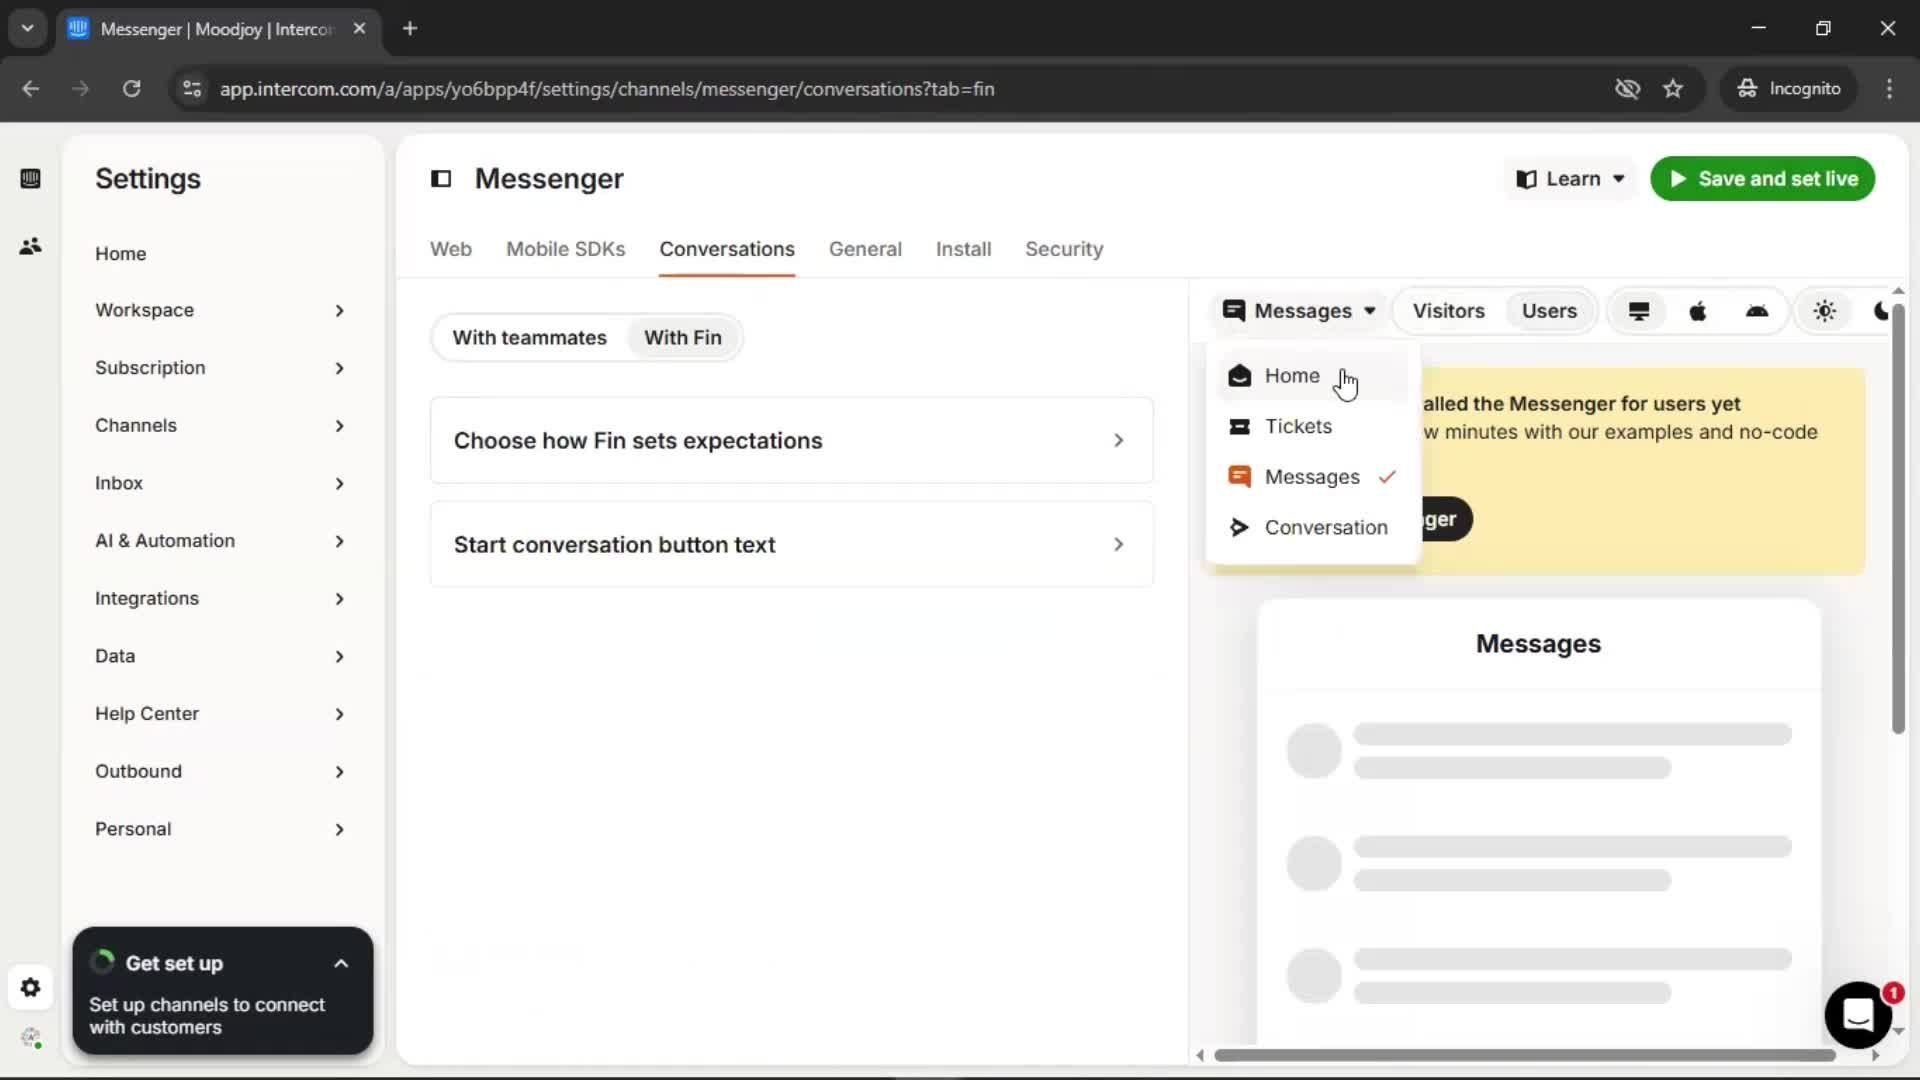This screenshot has width=1920, height=1080.
Task: Click the tracking protection eye icon in address bar
Action: point(1627,89)
